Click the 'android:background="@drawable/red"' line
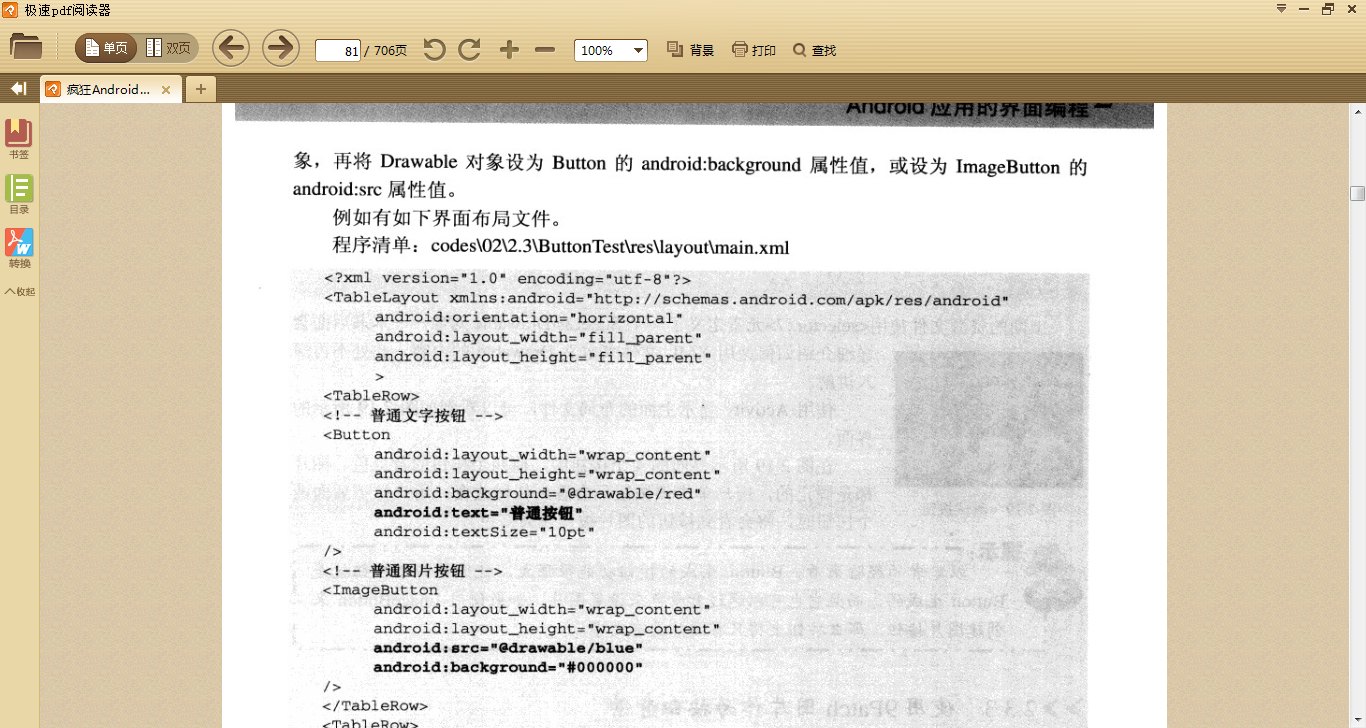The image size is (1366, 728). [x=538, y=493]
